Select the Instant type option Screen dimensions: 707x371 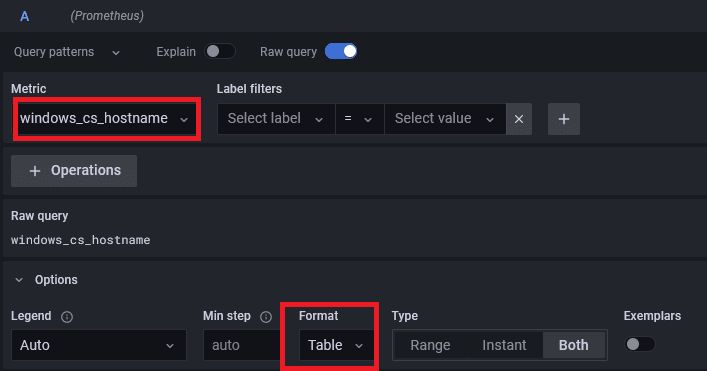coord(504,345)
